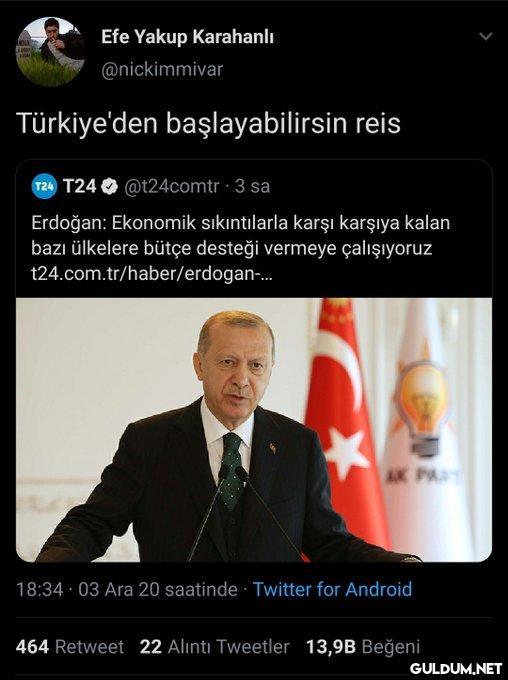Open the Efe Yakup Karahanlı display name
The image size is (508, 680).
click(x=187, y=37)
